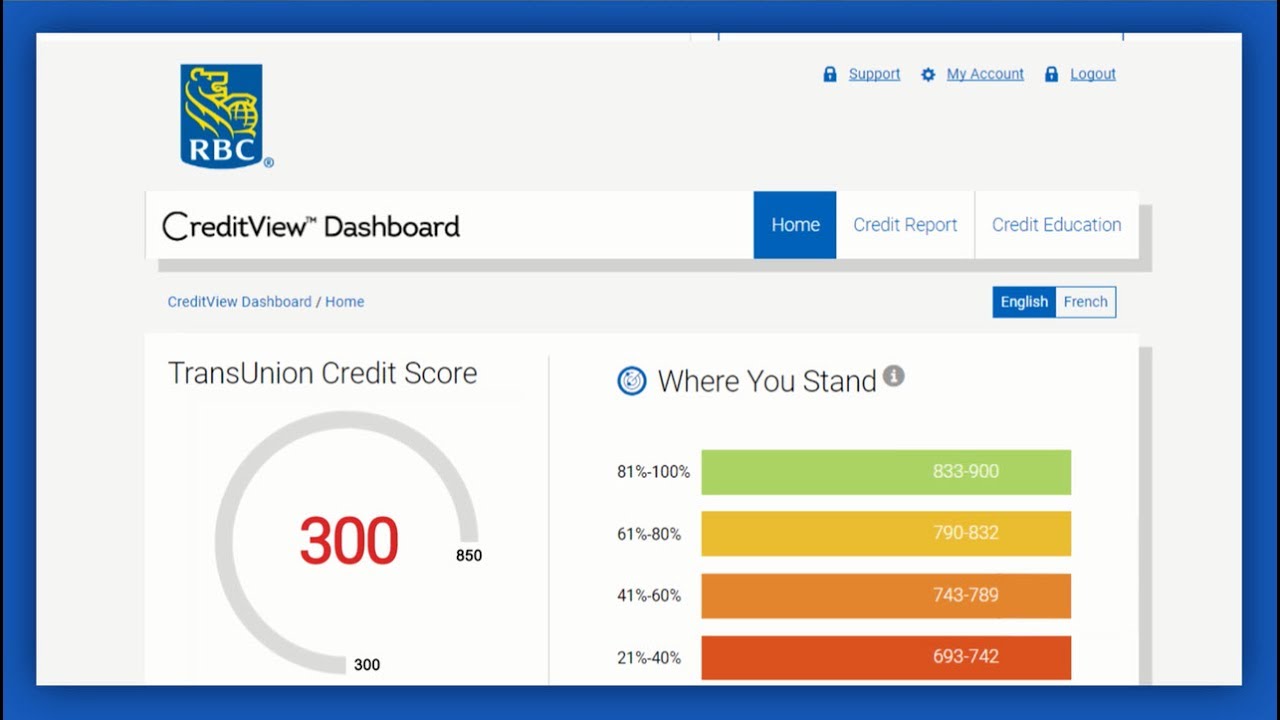Click the 41%-60% percentile label

pyautogui.click(x=649, y=596)
